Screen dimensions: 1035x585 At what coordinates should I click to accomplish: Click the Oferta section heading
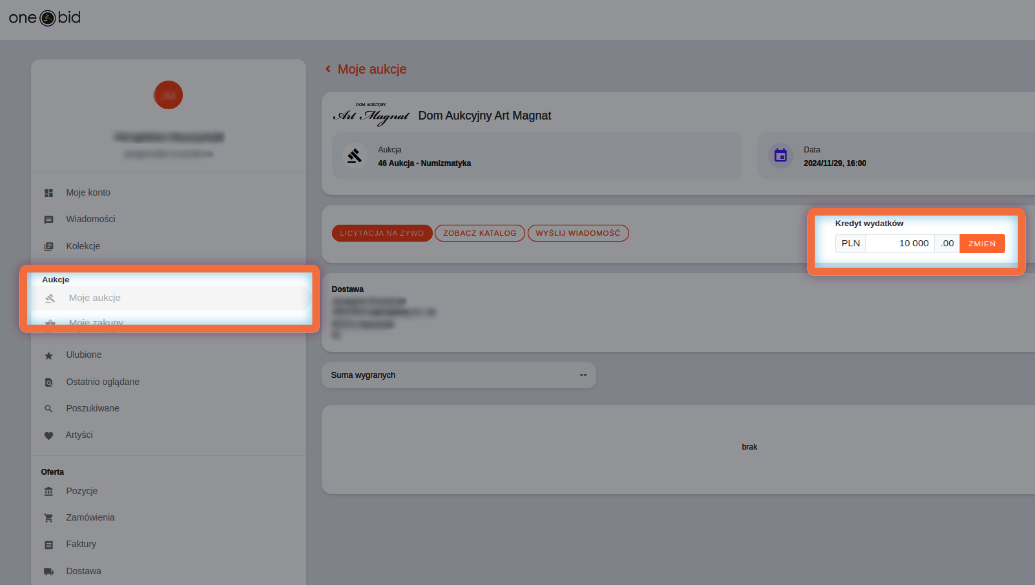tap(52, 472)
